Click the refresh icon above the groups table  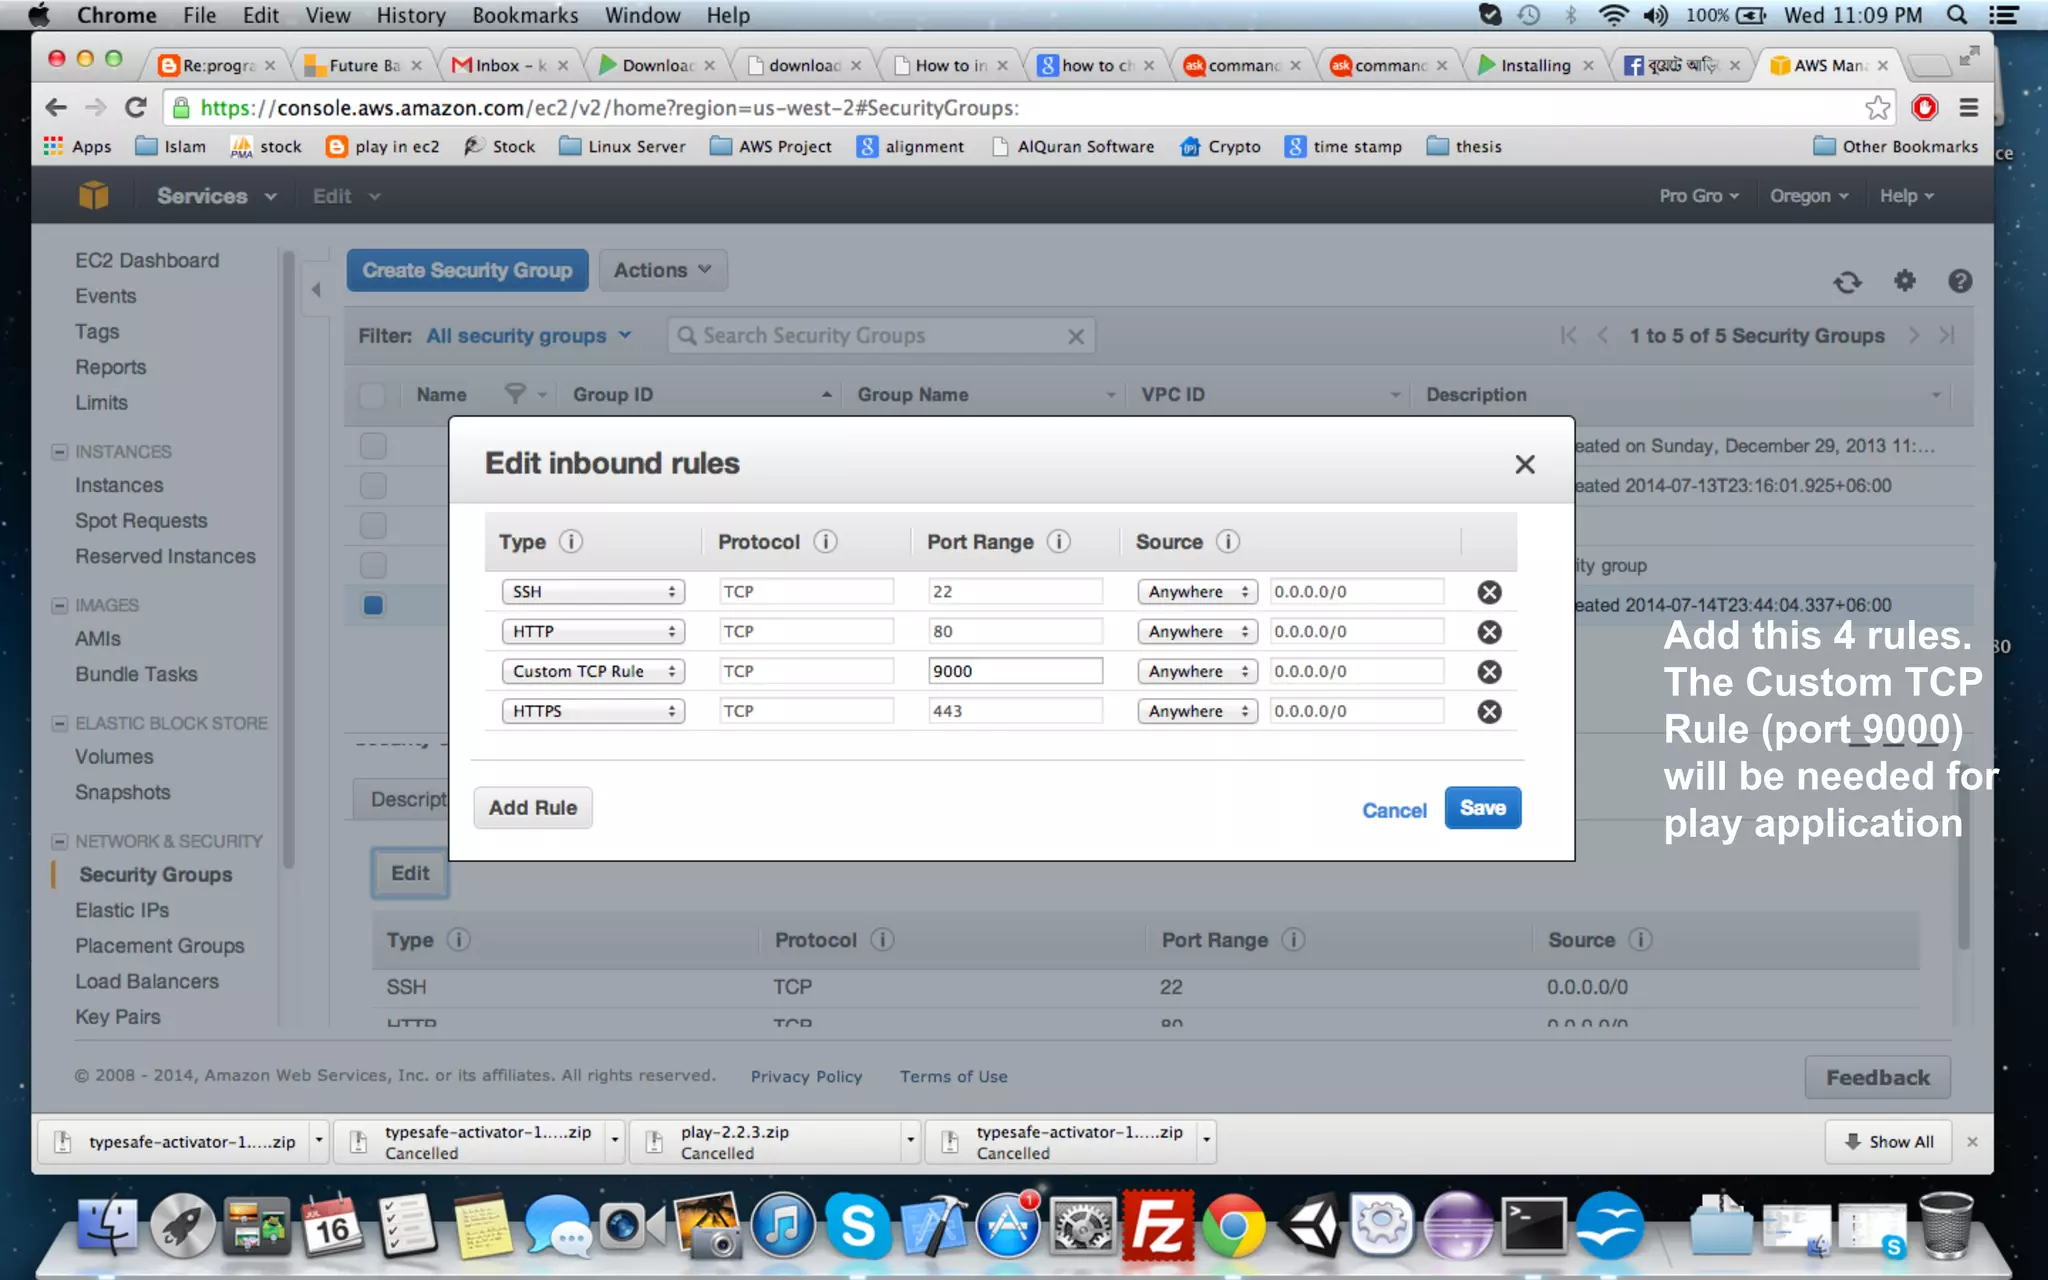click(x=1847, y=282)
